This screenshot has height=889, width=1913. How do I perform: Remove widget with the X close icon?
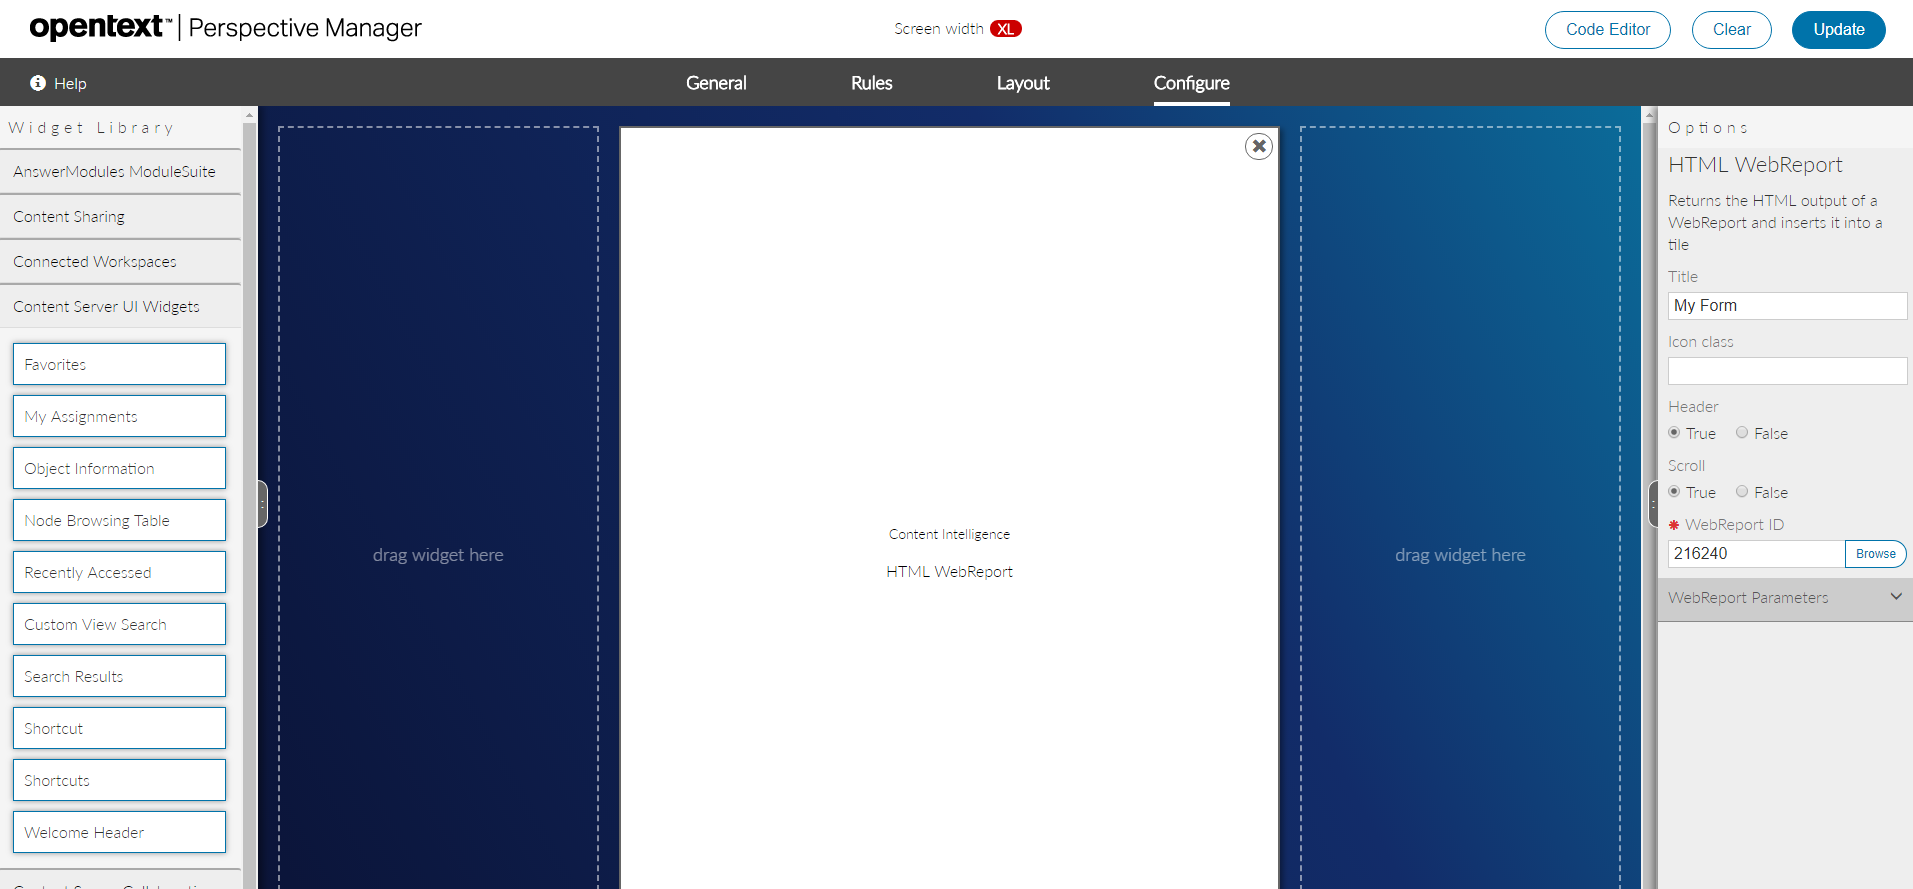[1258, 146]
